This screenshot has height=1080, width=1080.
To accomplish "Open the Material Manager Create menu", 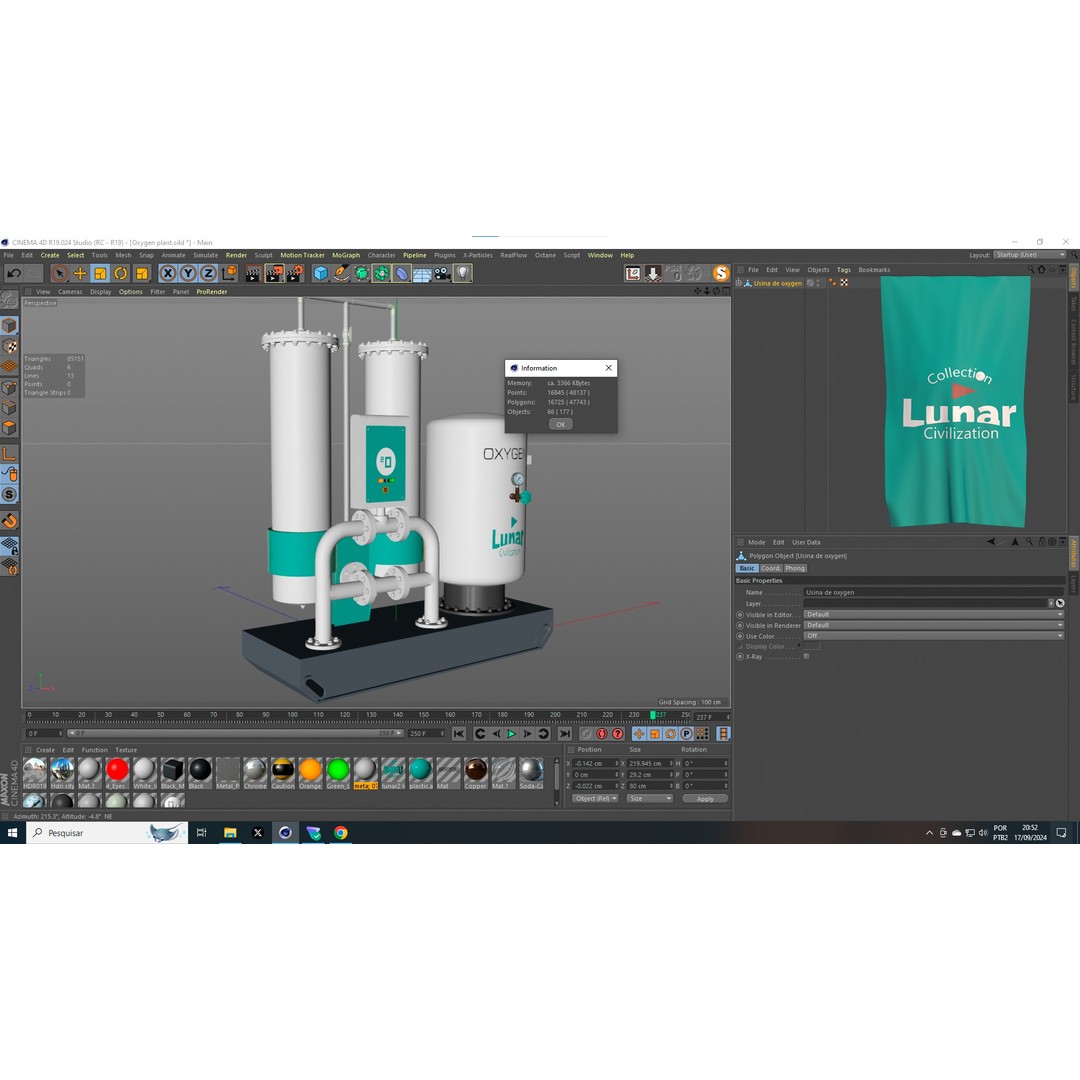I will point(45,750).
